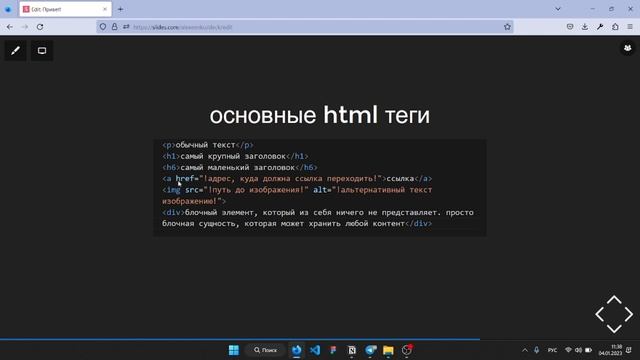Open Notion from the taskbar

[x=352, y=350]
